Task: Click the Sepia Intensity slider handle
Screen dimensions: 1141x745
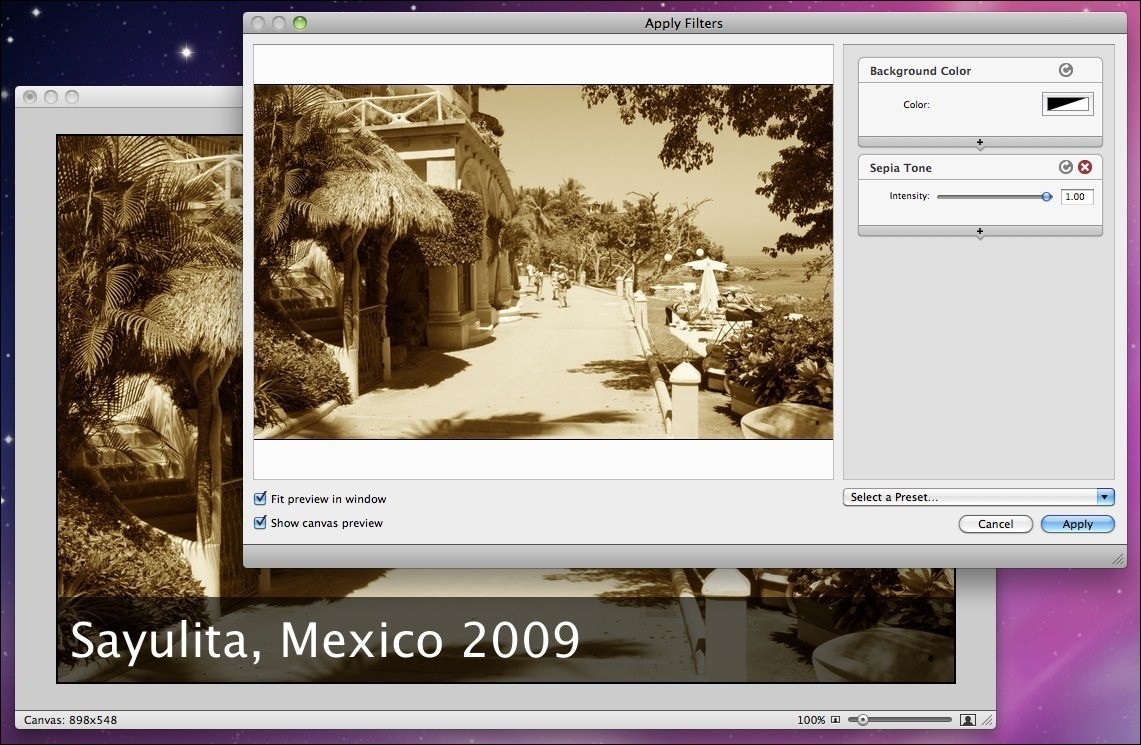Action: click(x=1047, y=197)
